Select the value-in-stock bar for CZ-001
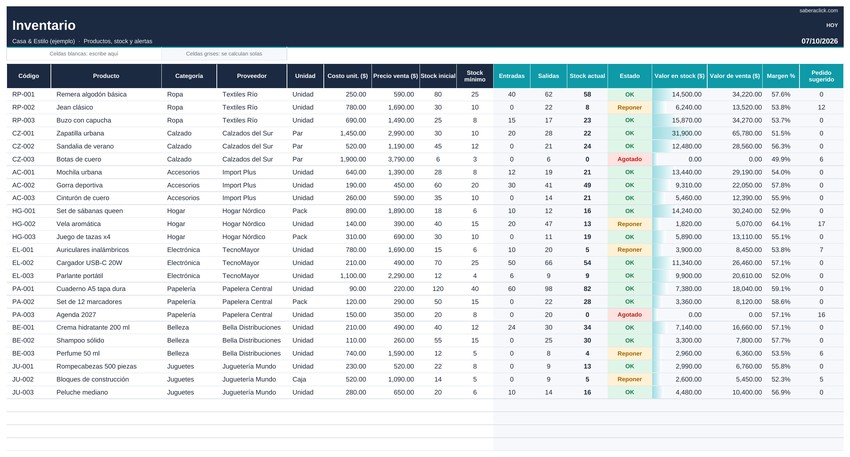The image size is (850, 457). pyautogui.click(x=680, y=133)
